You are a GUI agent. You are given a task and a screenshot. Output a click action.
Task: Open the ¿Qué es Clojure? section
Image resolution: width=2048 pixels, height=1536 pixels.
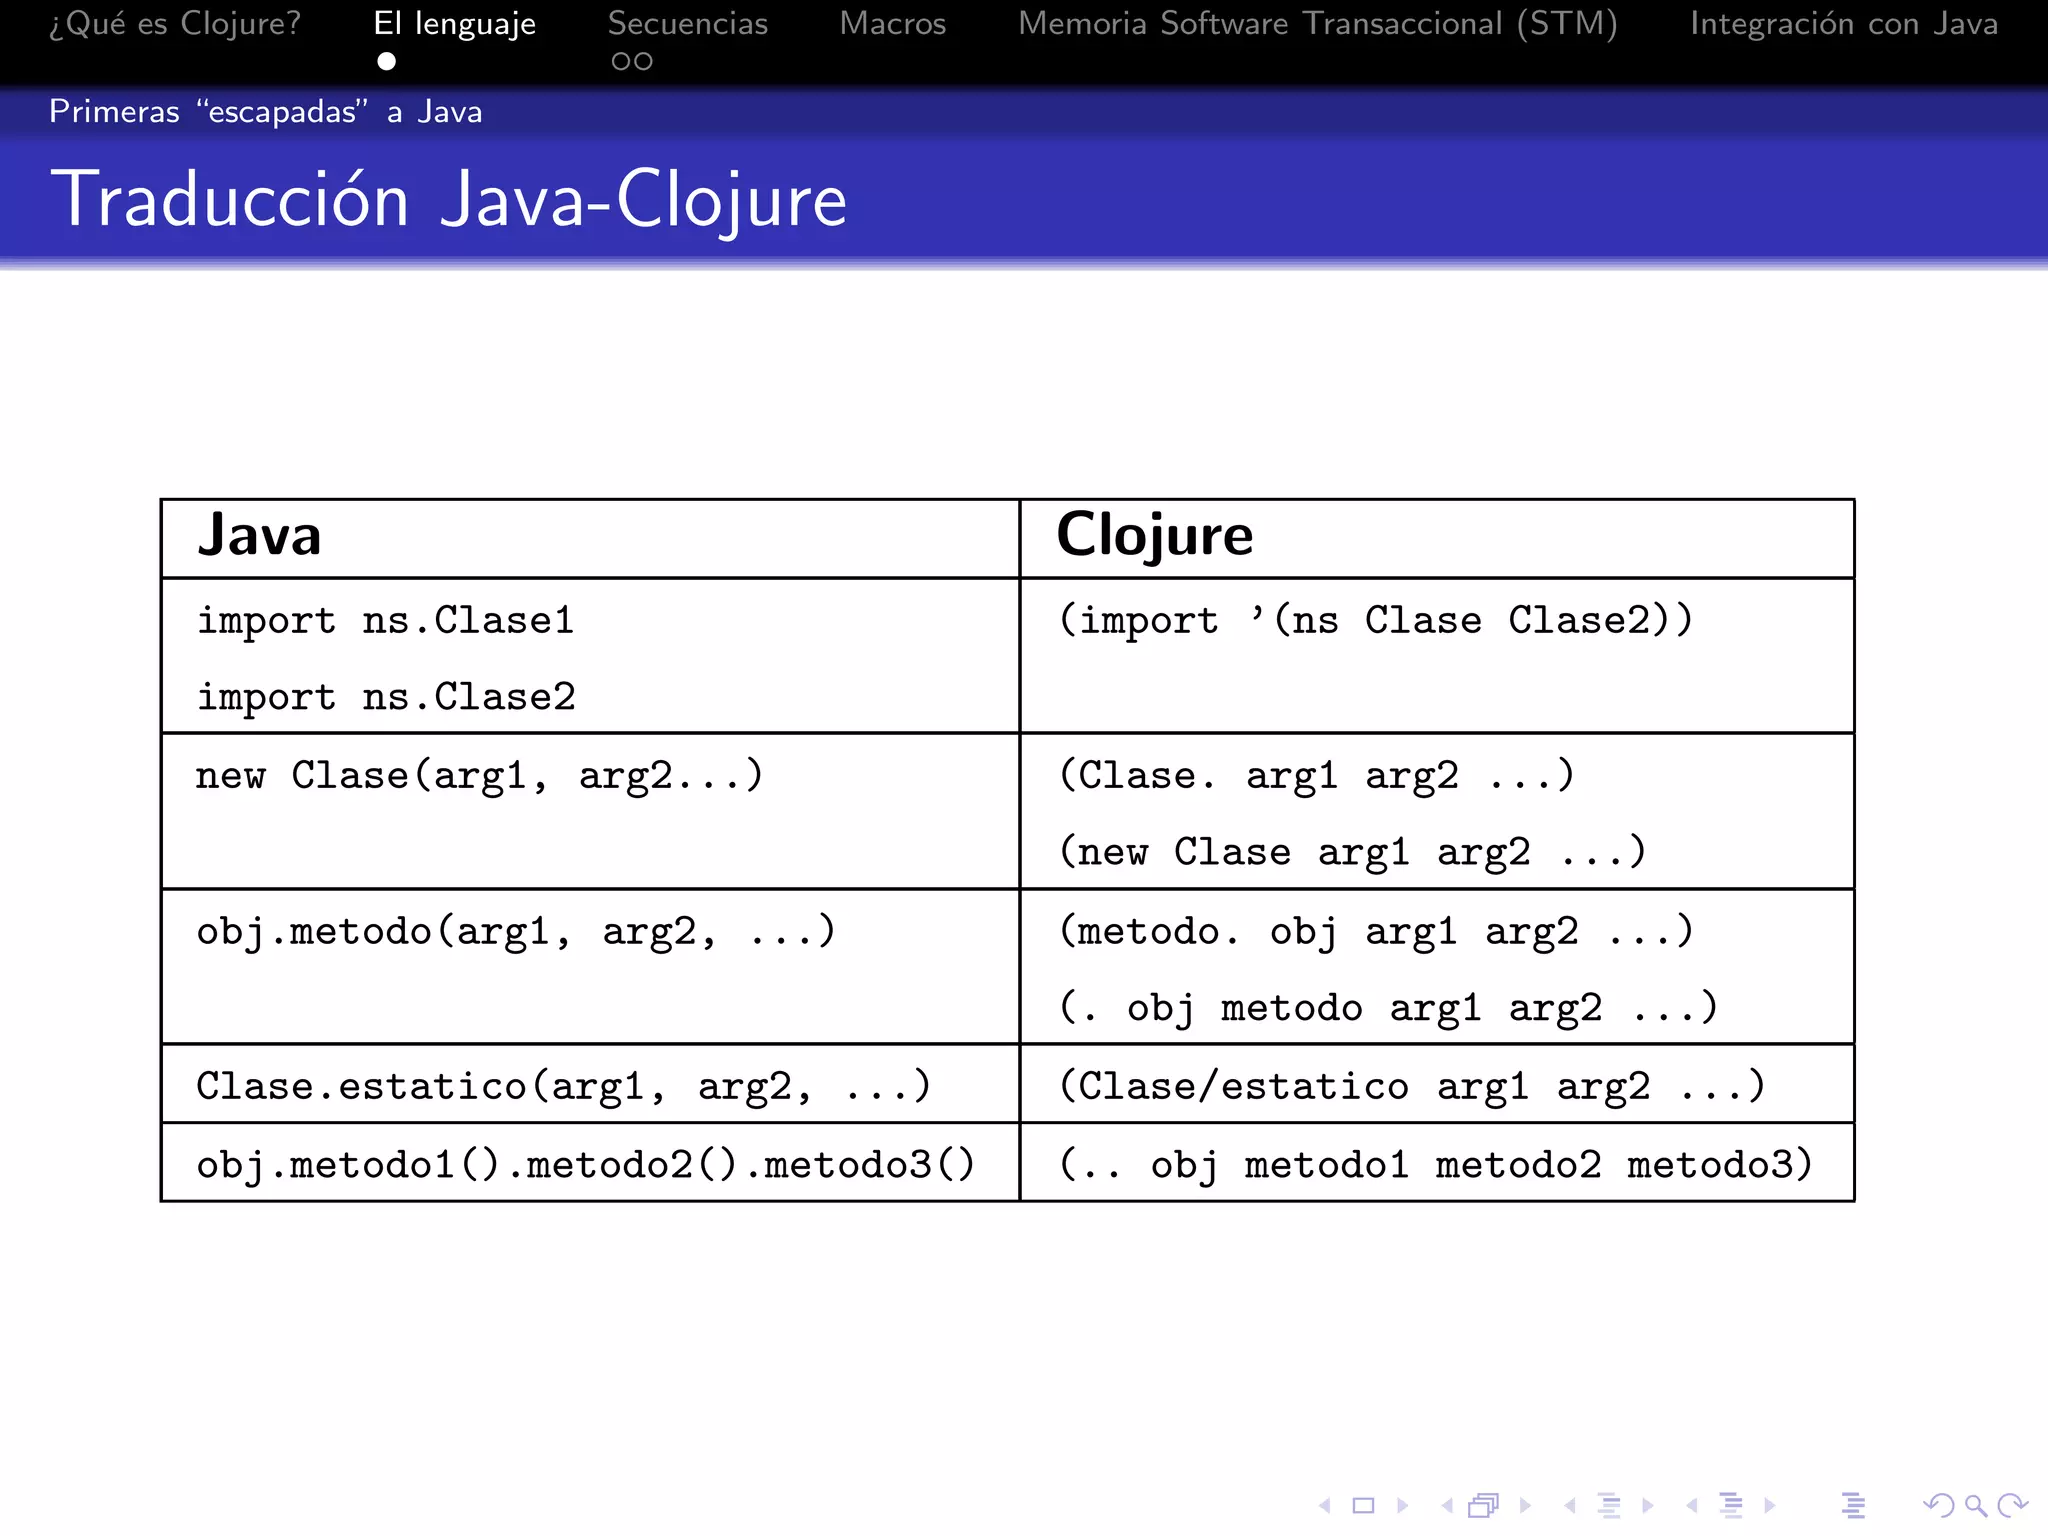[x=175, y=23]
